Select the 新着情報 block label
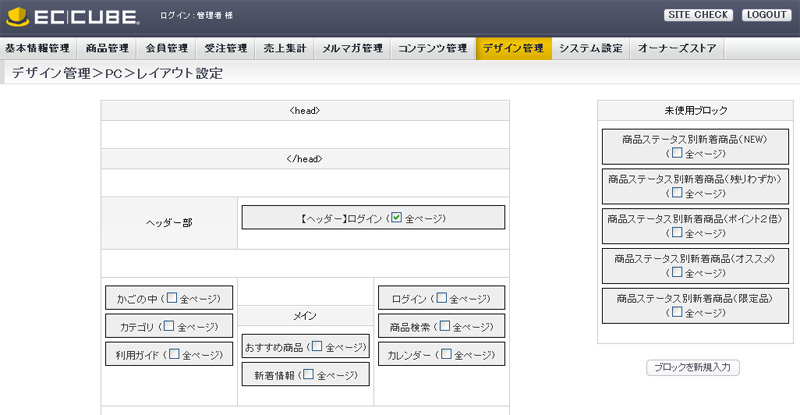Viewport: 800px width, 415px height. tap(274, 376)
